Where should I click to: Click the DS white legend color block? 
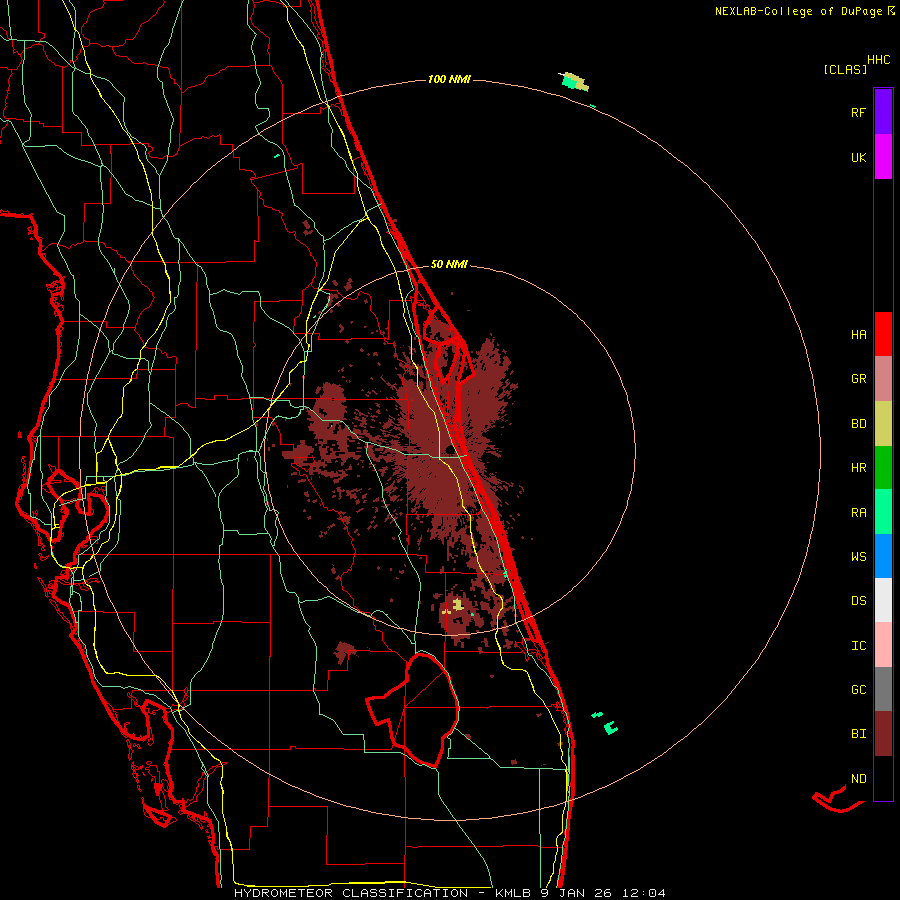point(883,600)
